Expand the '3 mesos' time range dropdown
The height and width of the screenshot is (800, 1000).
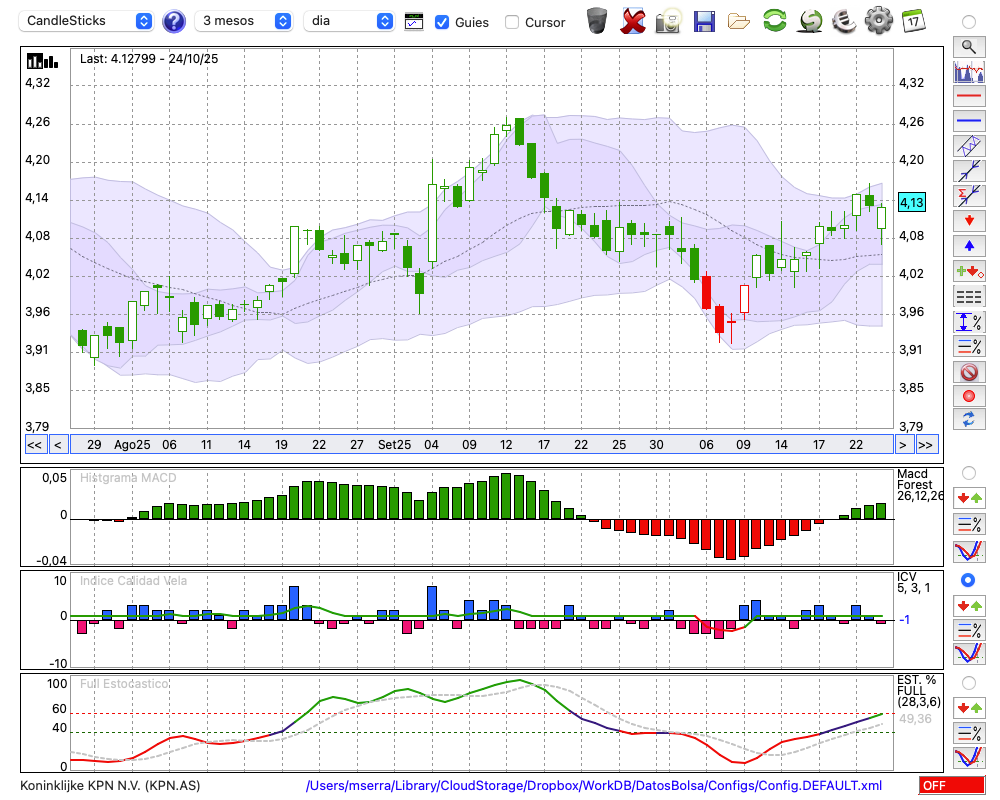245,21
